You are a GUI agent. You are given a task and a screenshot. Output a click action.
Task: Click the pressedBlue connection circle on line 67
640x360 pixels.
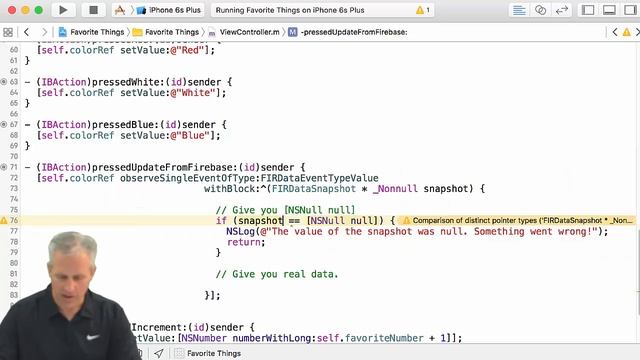[4, 124]
